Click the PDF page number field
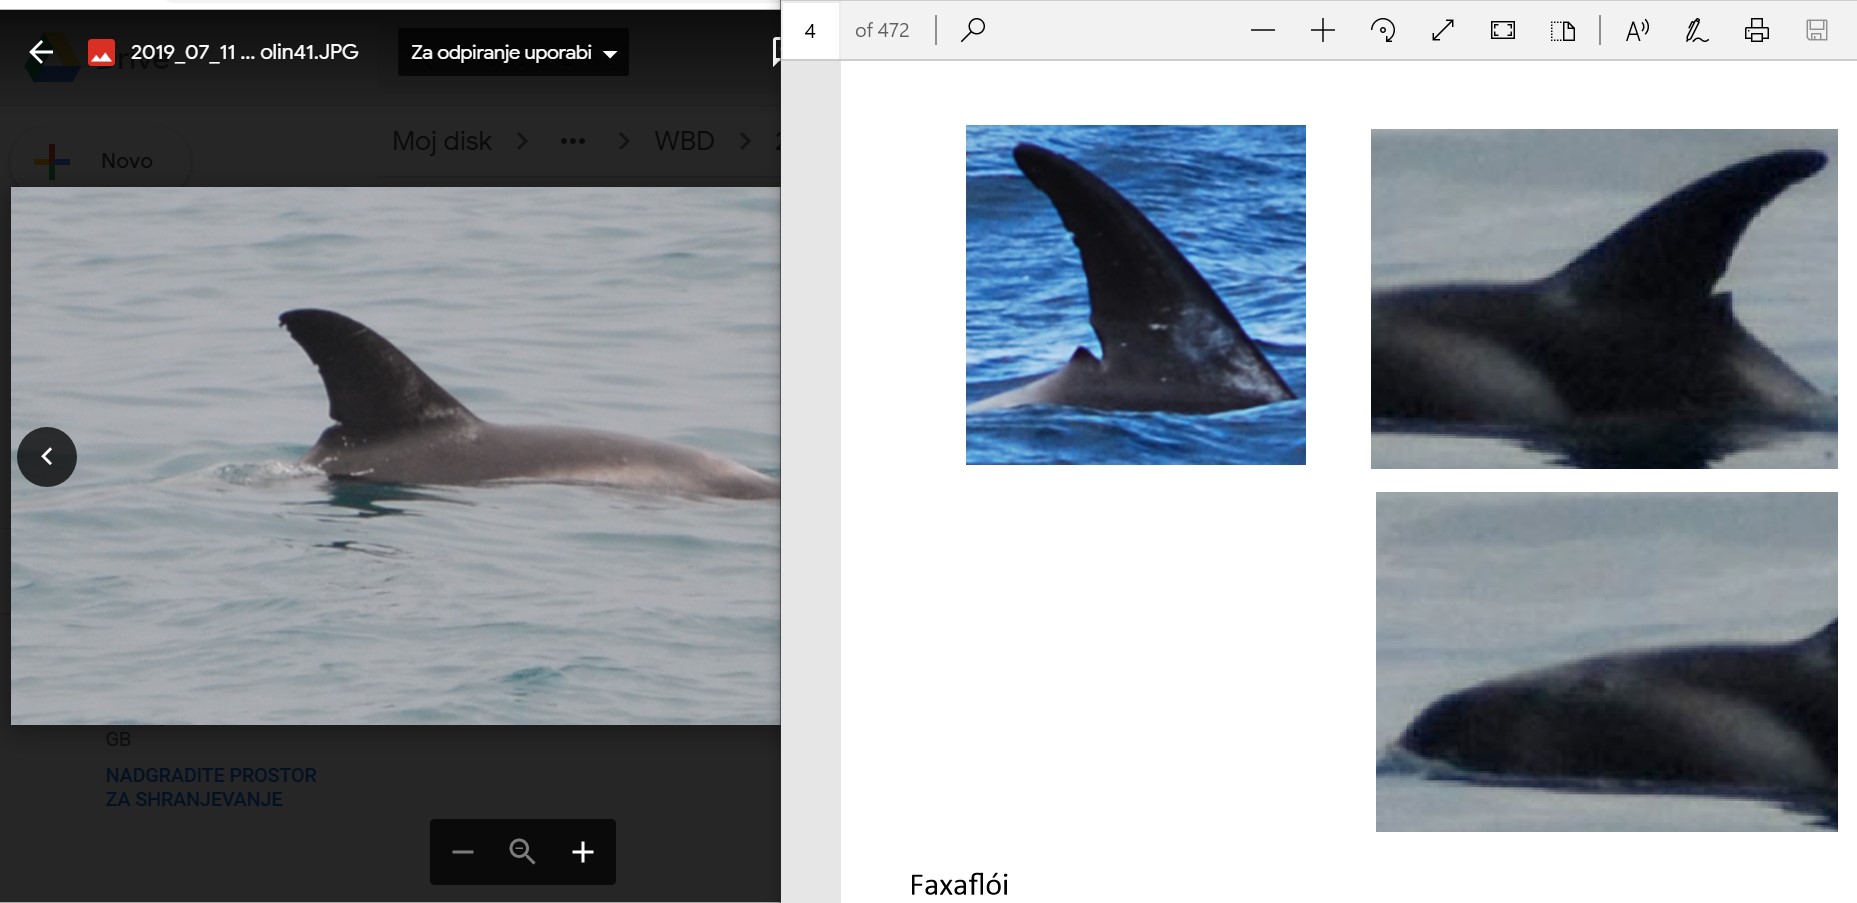 (x=810, y=31)
